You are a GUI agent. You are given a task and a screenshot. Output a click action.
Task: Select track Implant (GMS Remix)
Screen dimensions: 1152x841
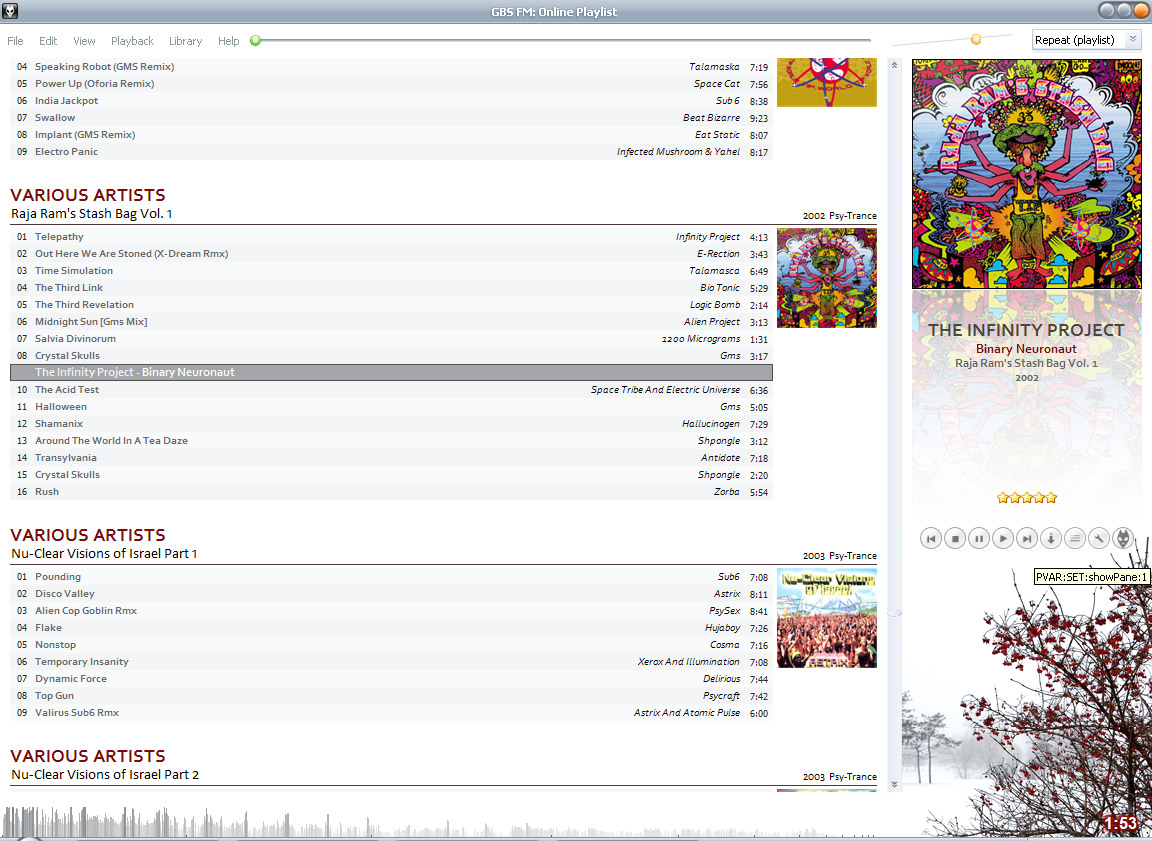pos(392,134)
